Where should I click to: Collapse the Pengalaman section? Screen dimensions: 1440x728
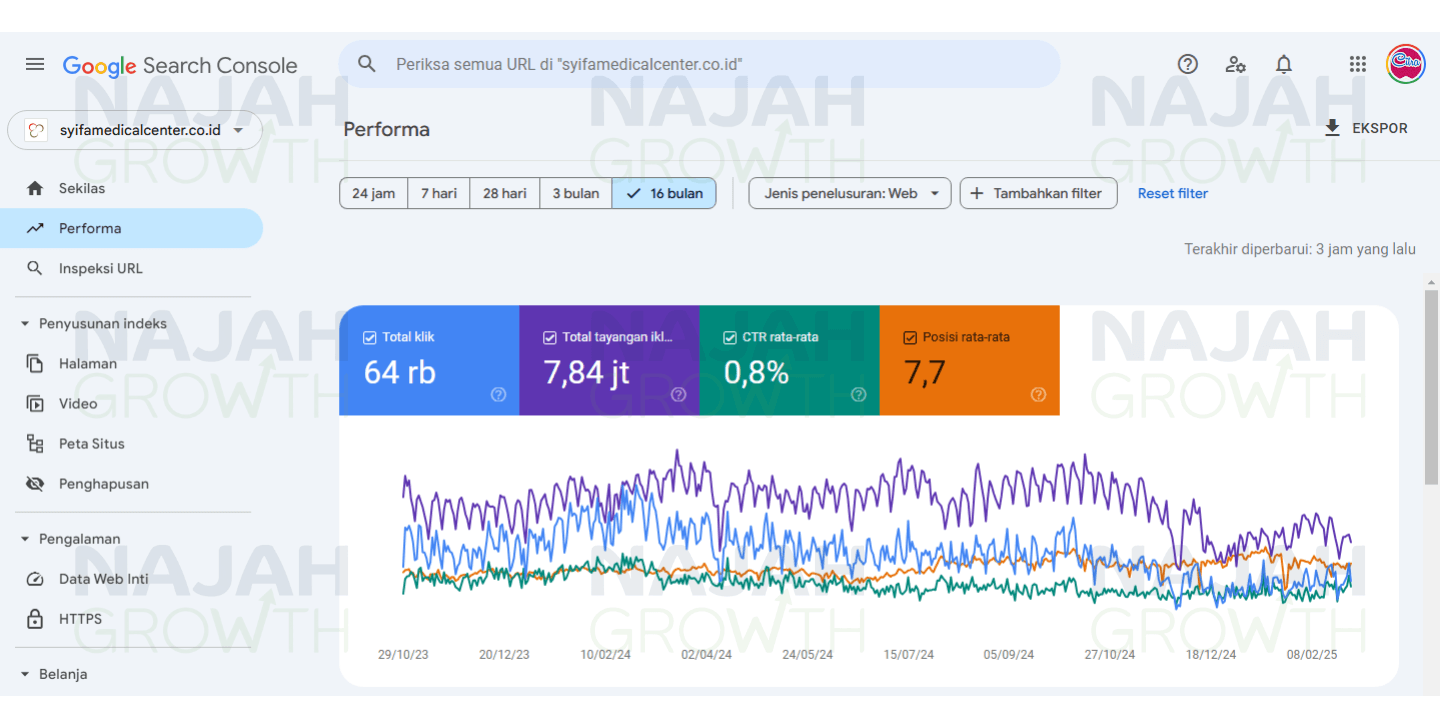pyautogui.click(x=72, y=538)
